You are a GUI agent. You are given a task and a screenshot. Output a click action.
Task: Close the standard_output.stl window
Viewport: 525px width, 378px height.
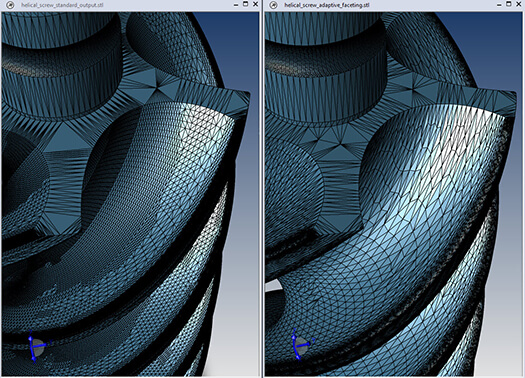click(255, 4)
